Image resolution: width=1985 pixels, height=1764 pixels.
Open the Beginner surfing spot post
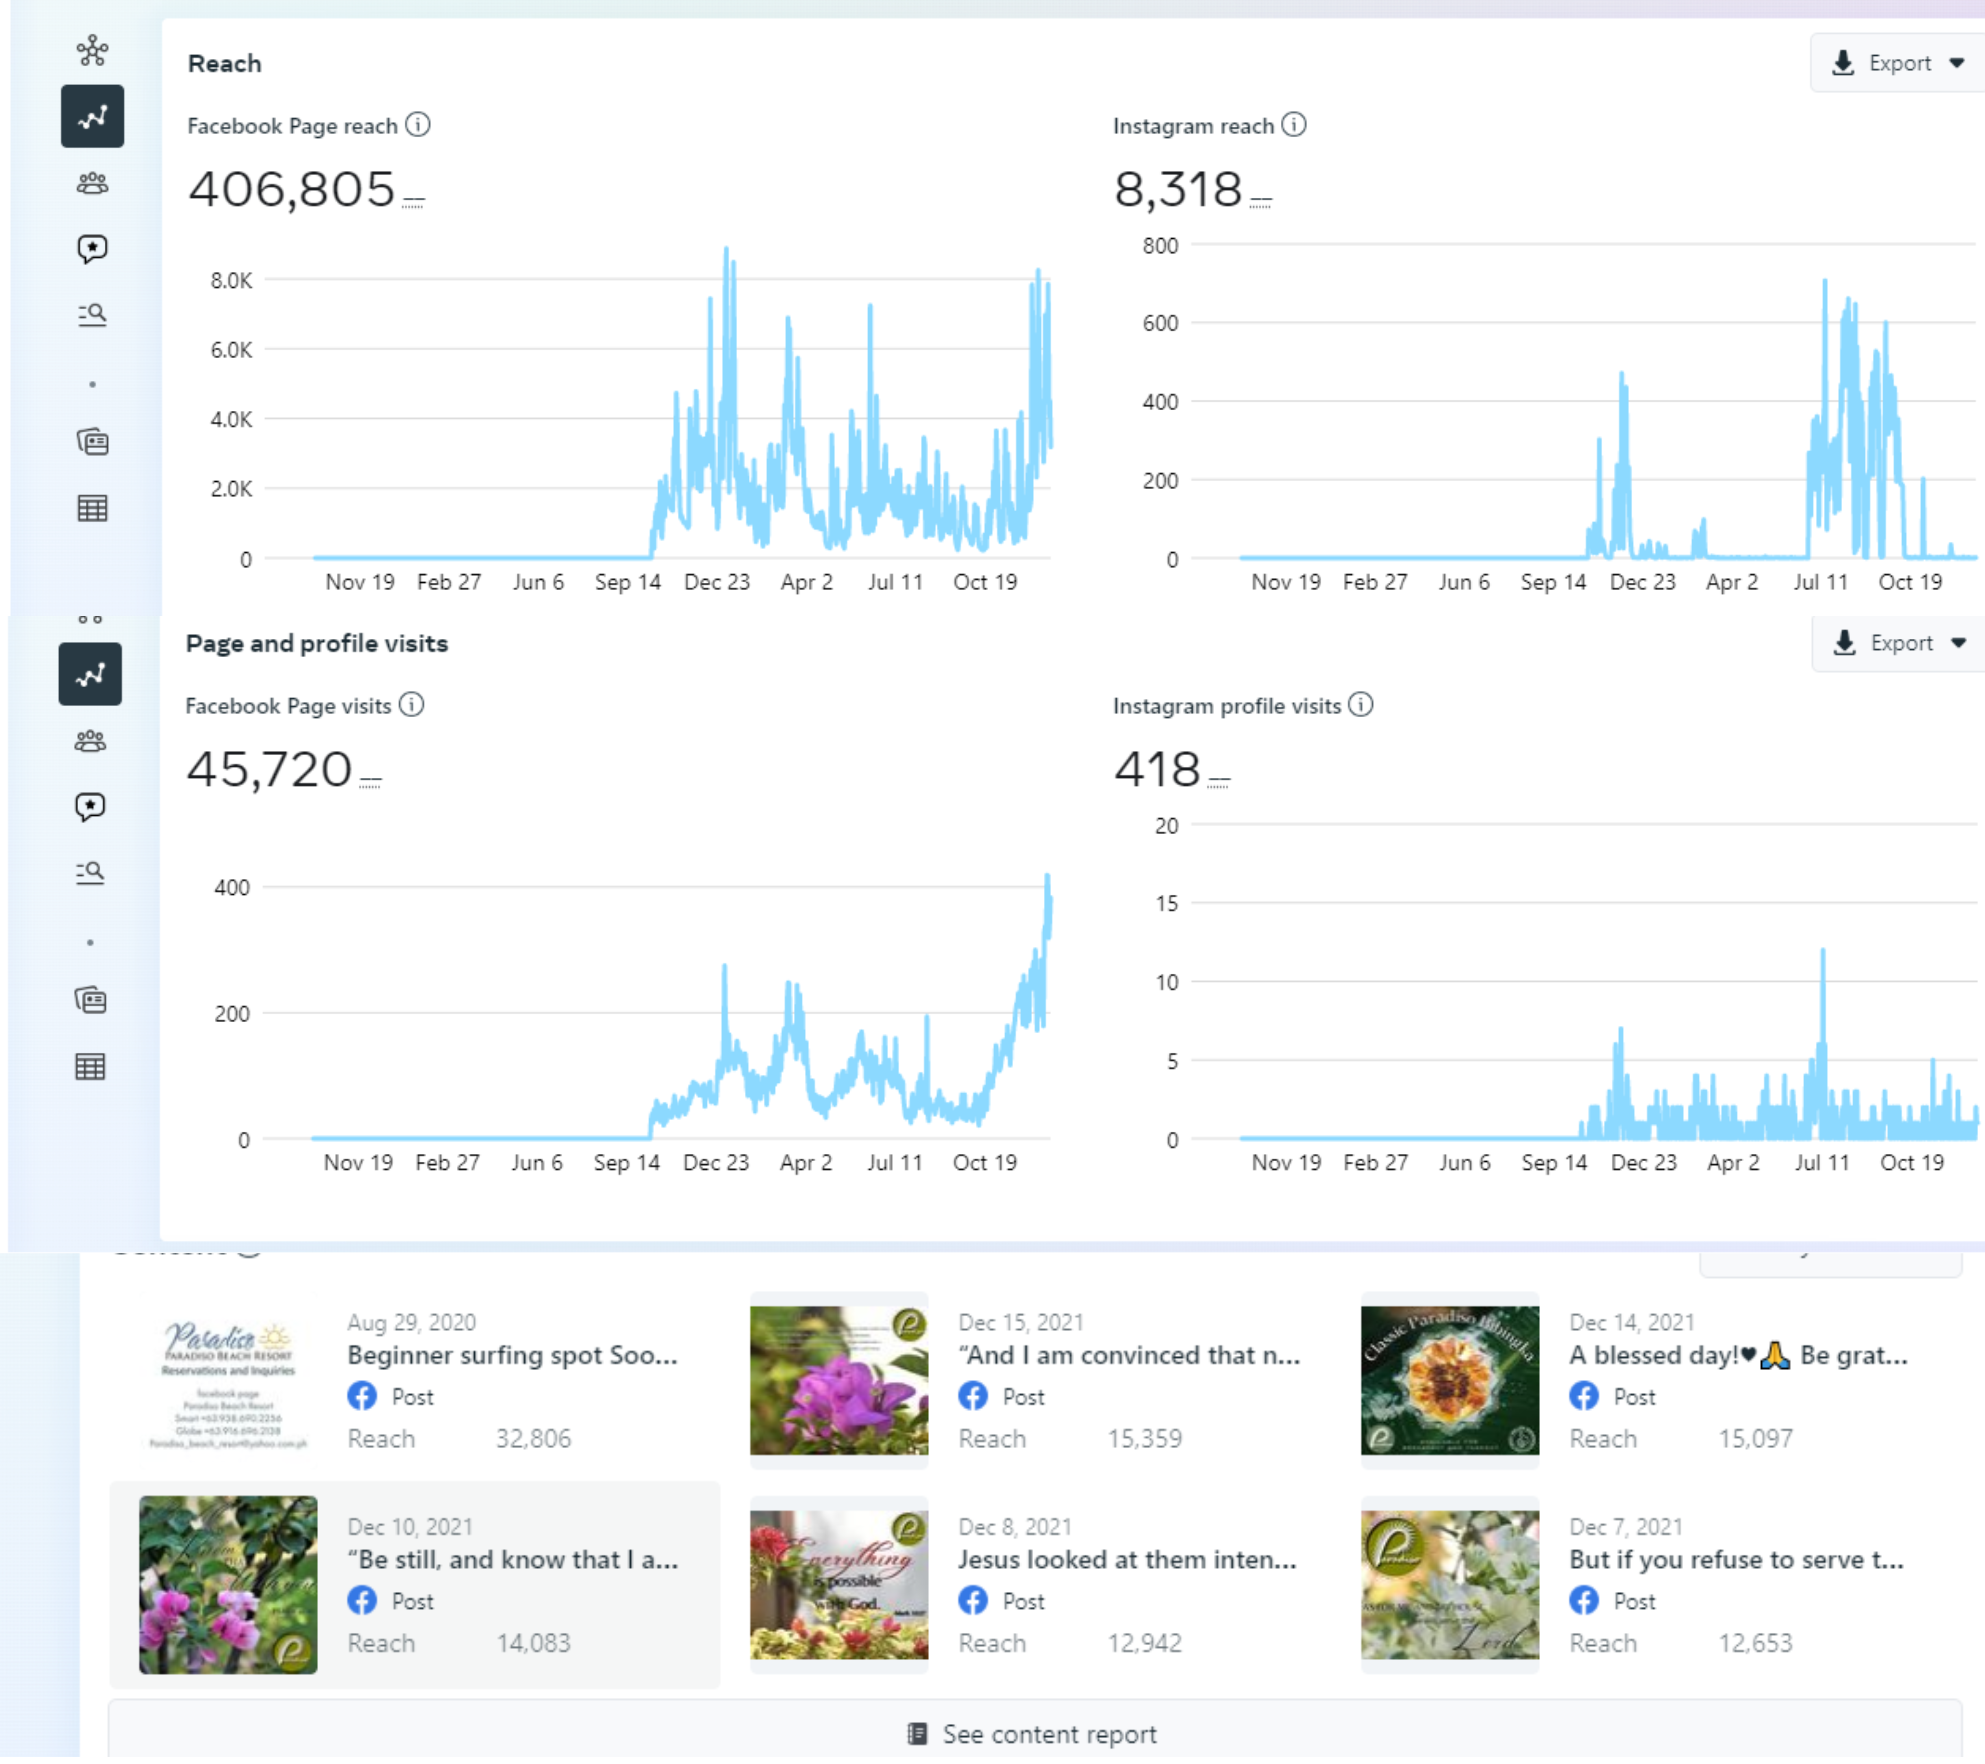pyautogui.click(x=512, y=1356)
